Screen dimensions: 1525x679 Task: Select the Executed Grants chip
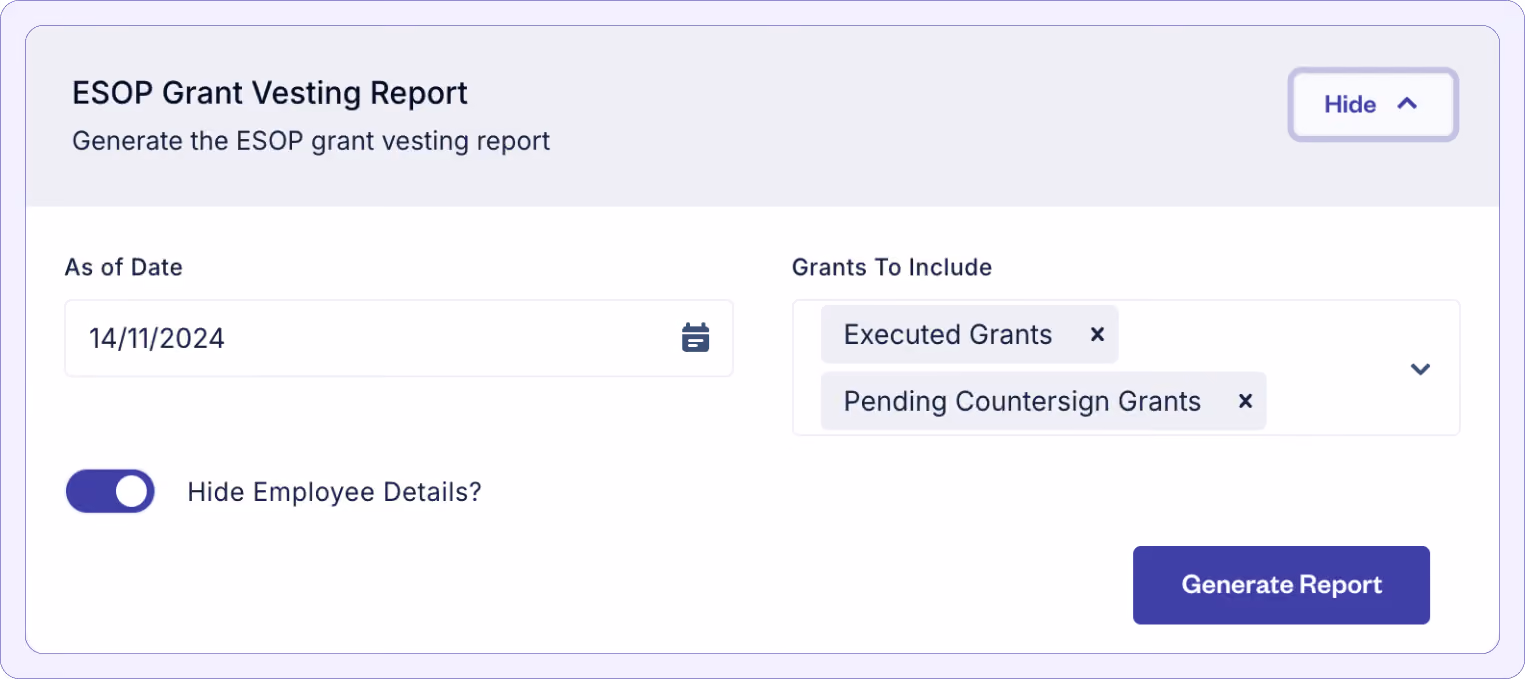[969, 334]
